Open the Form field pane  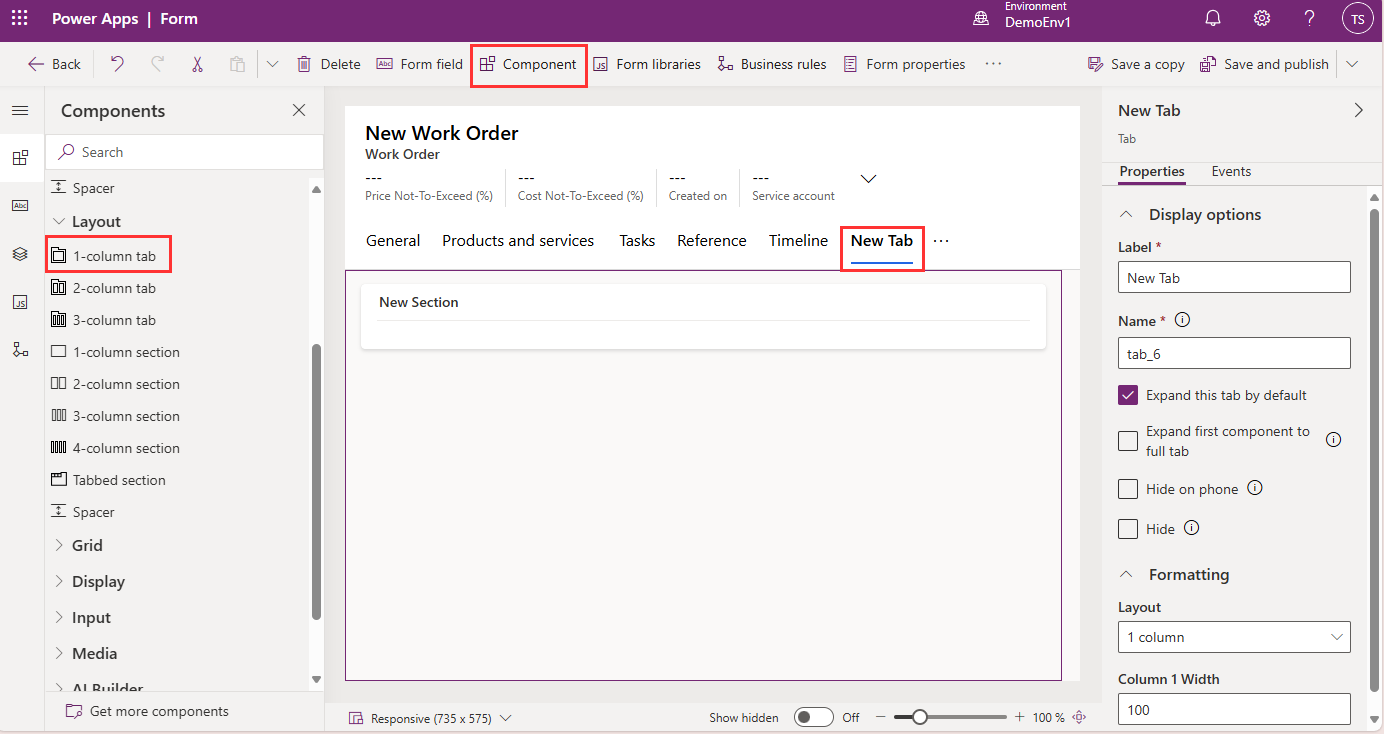pos(419,64)
